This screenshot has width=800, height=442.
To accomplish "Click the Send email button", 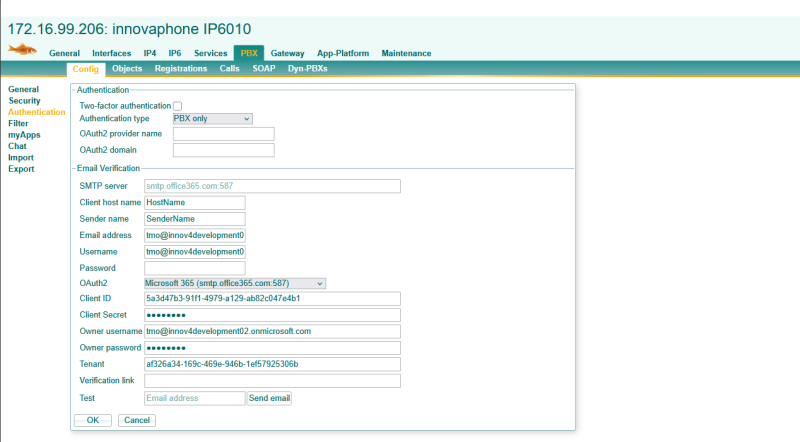I will coord(269,398).
